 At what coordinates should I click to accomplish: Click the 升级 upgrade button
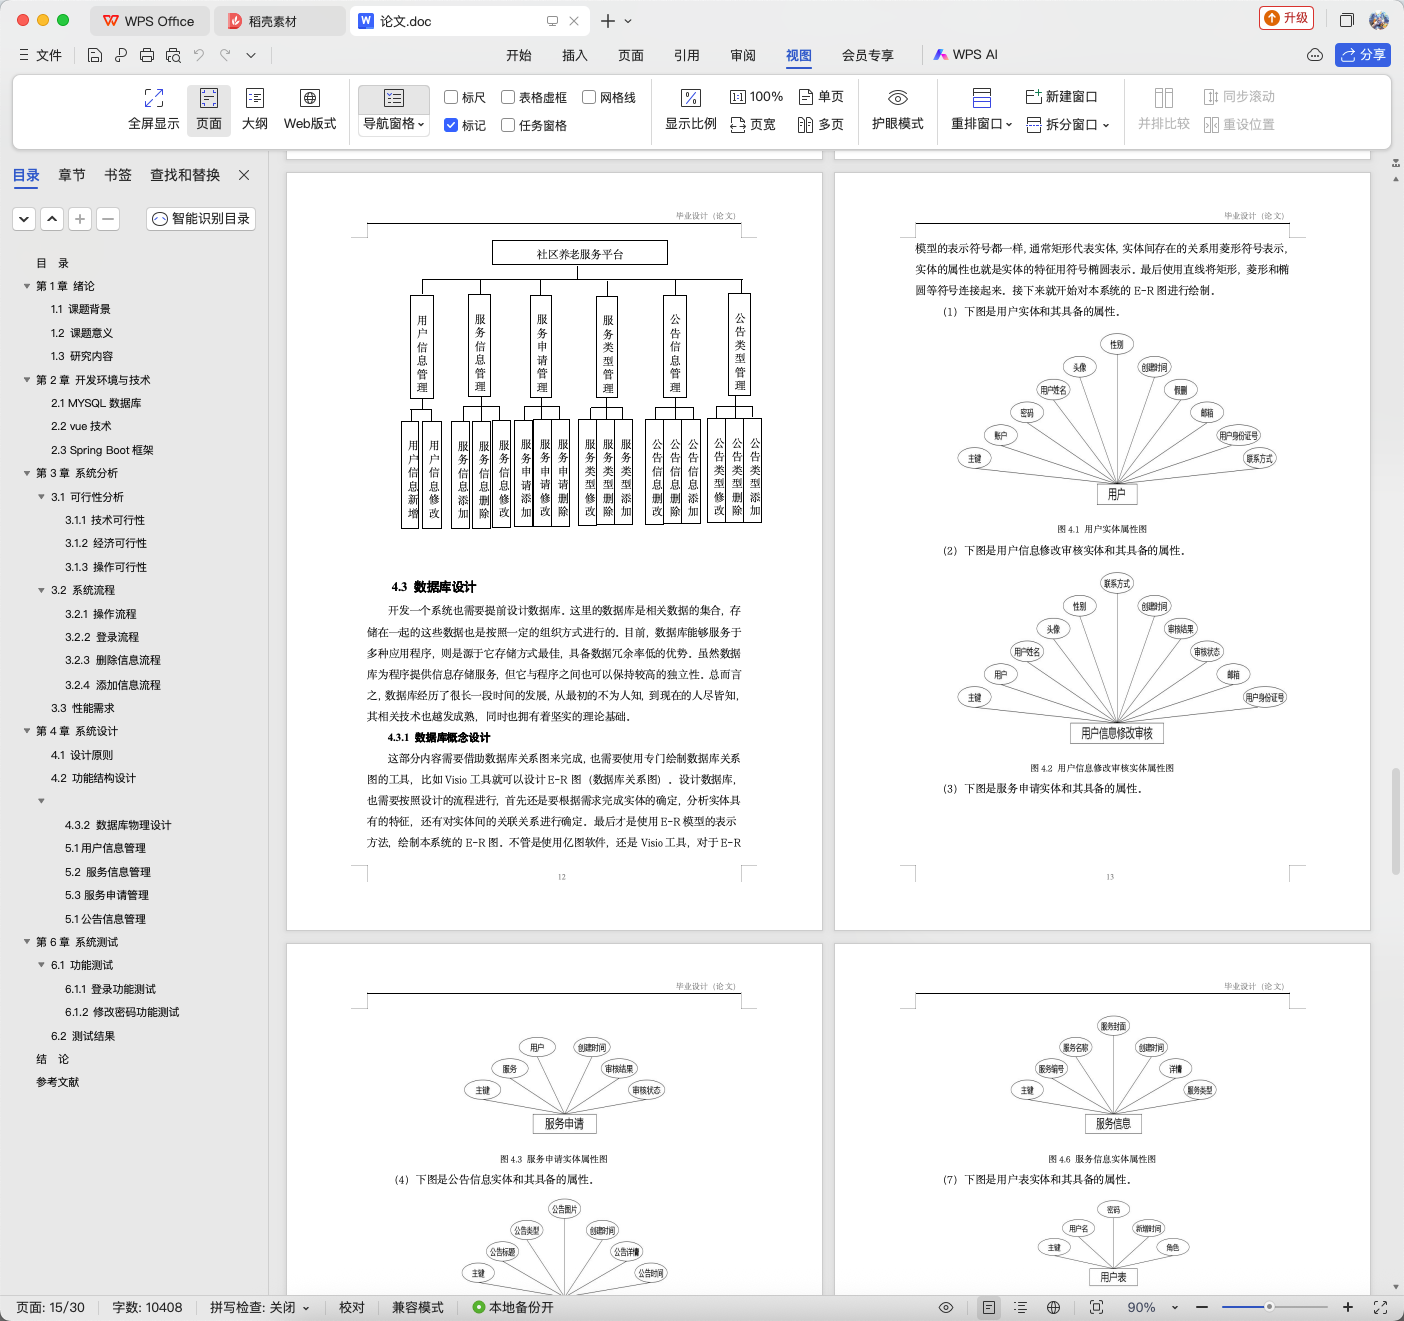click(x=1286, y=18)
